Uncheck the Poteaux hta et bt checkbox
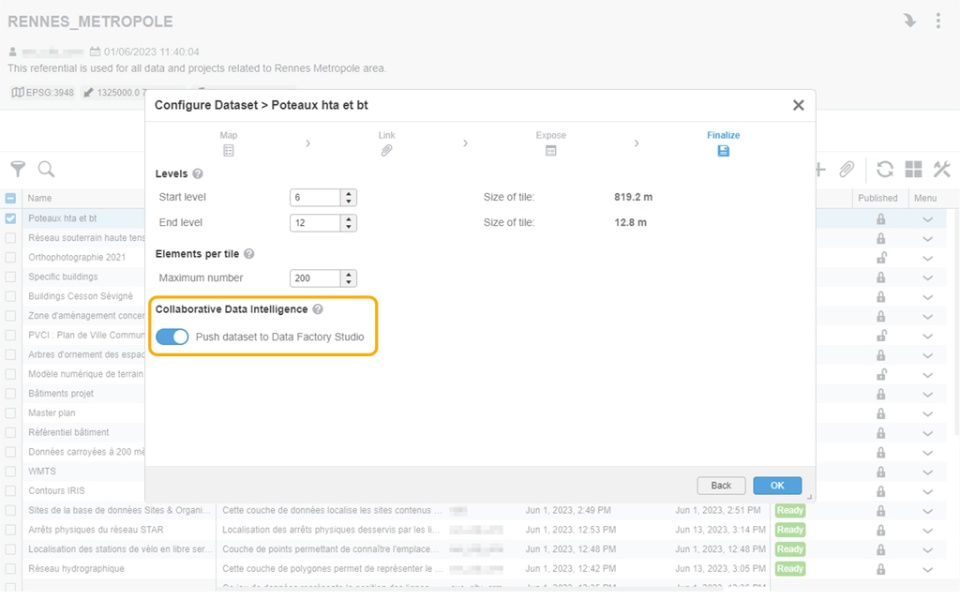Viewport: 960px width, 600px height. [x=10, y=219]
